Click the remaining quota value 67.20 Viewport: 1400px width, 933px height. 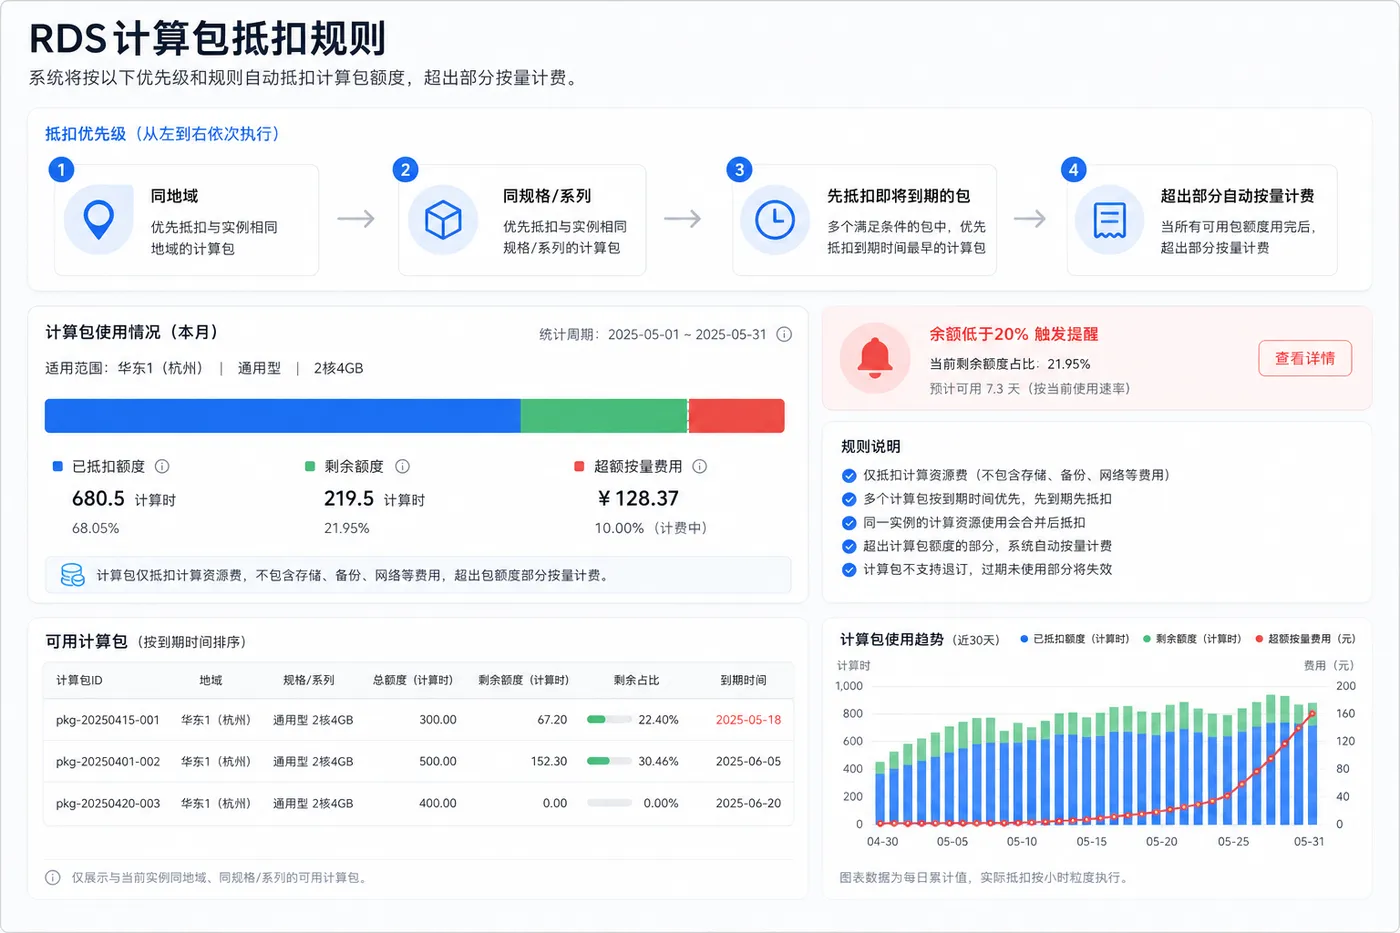click(552, 720)
